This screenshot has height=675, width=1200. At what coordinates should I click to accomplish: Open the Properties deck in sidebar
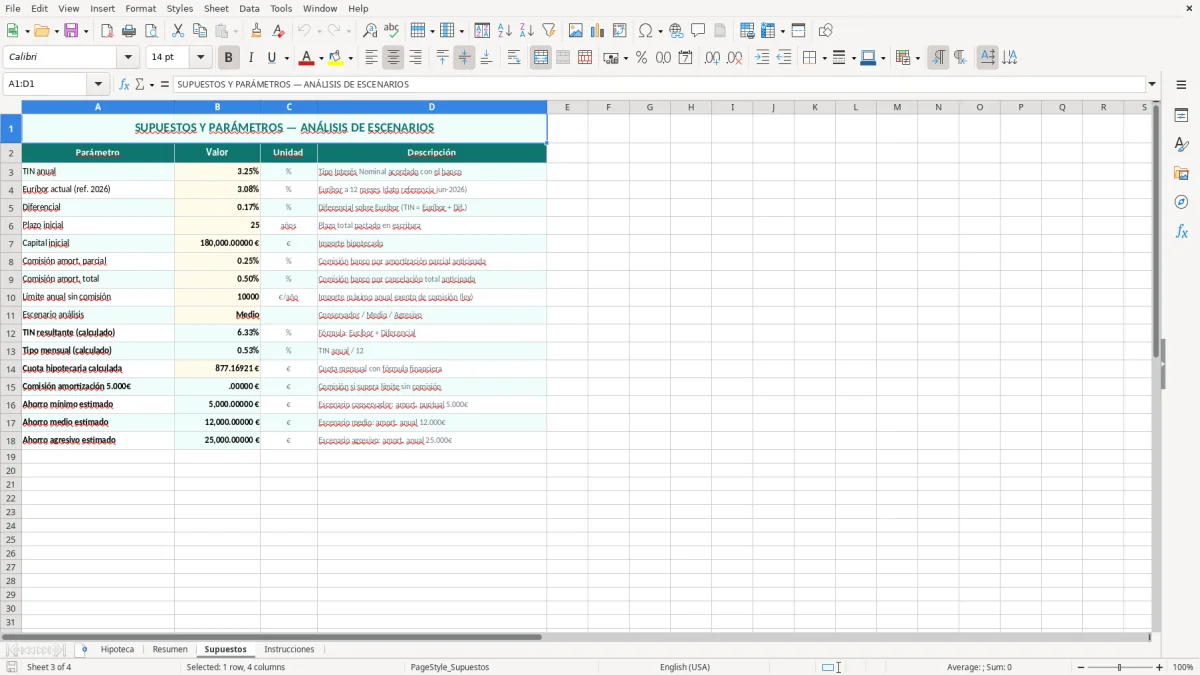1181,116
